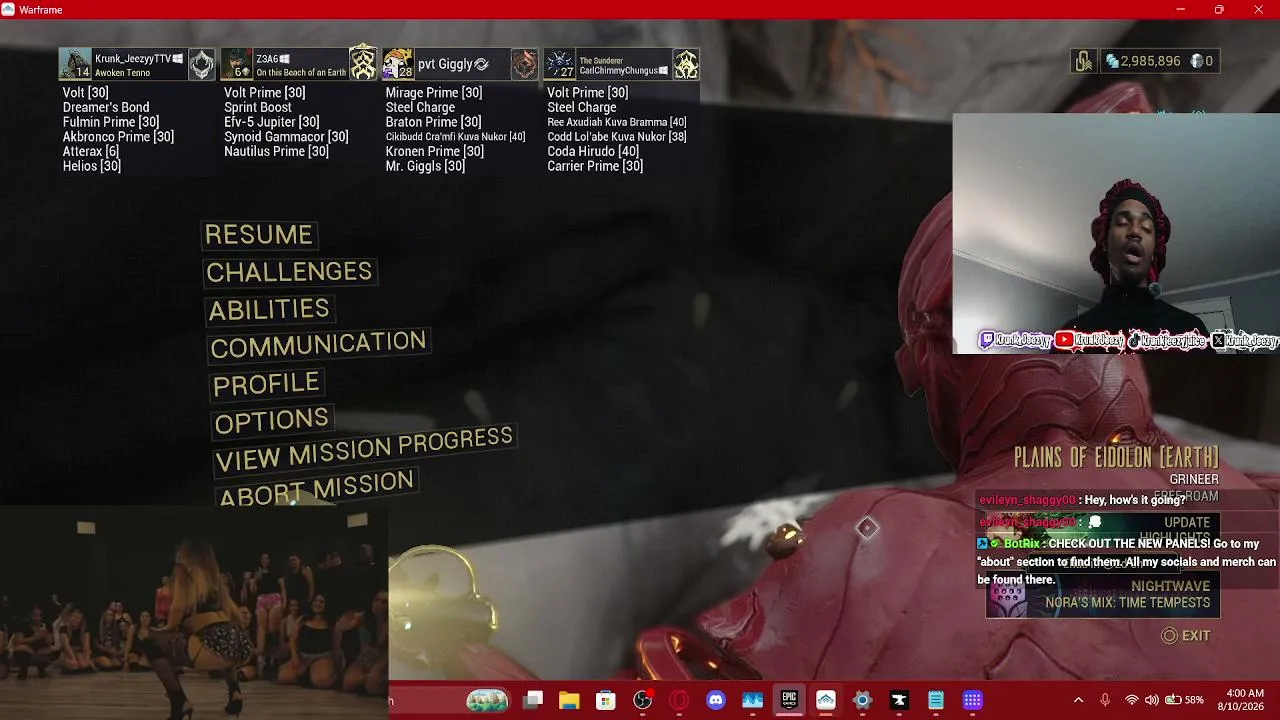This screenshot has height=720, width=1280.
Task: Select VIEW MISSION PROGRESS menu entry
Action: pyautogui.click(x=364, y=449)
